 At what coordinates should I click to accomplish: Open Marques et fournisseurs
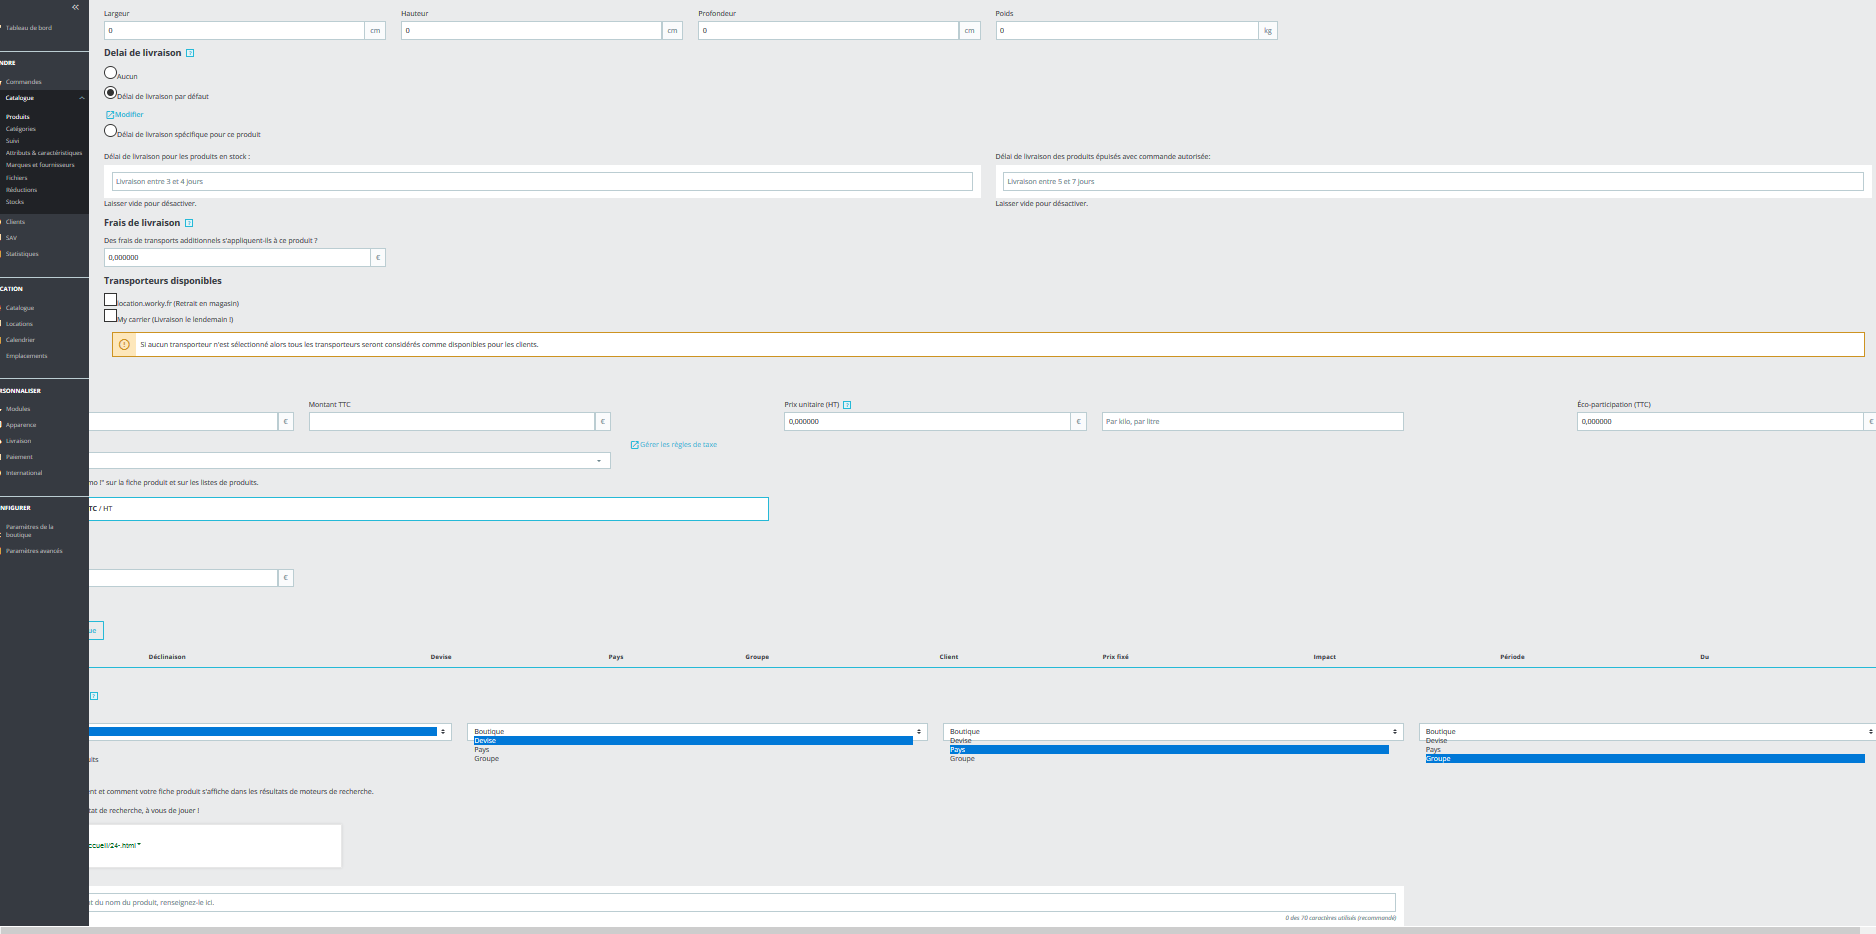point(40,165)
